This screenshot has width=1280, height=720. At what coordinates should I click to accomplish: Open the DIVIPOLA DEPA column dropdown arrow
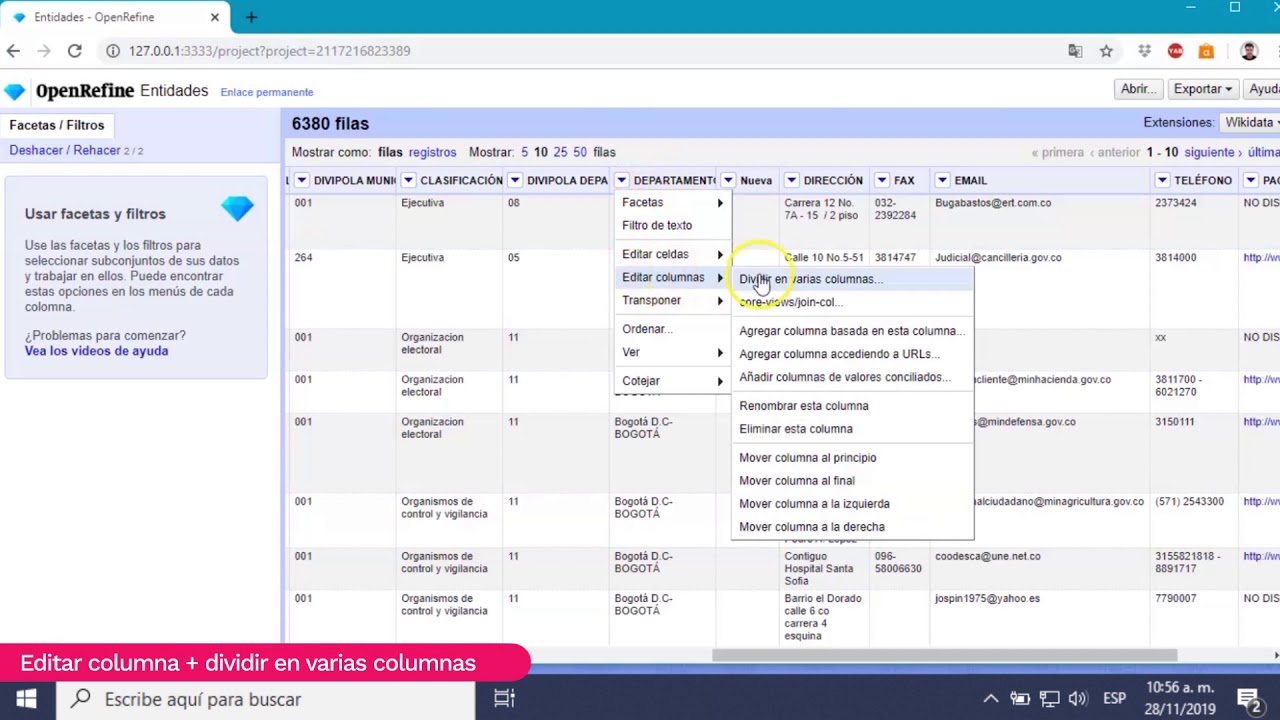point(515,180)
